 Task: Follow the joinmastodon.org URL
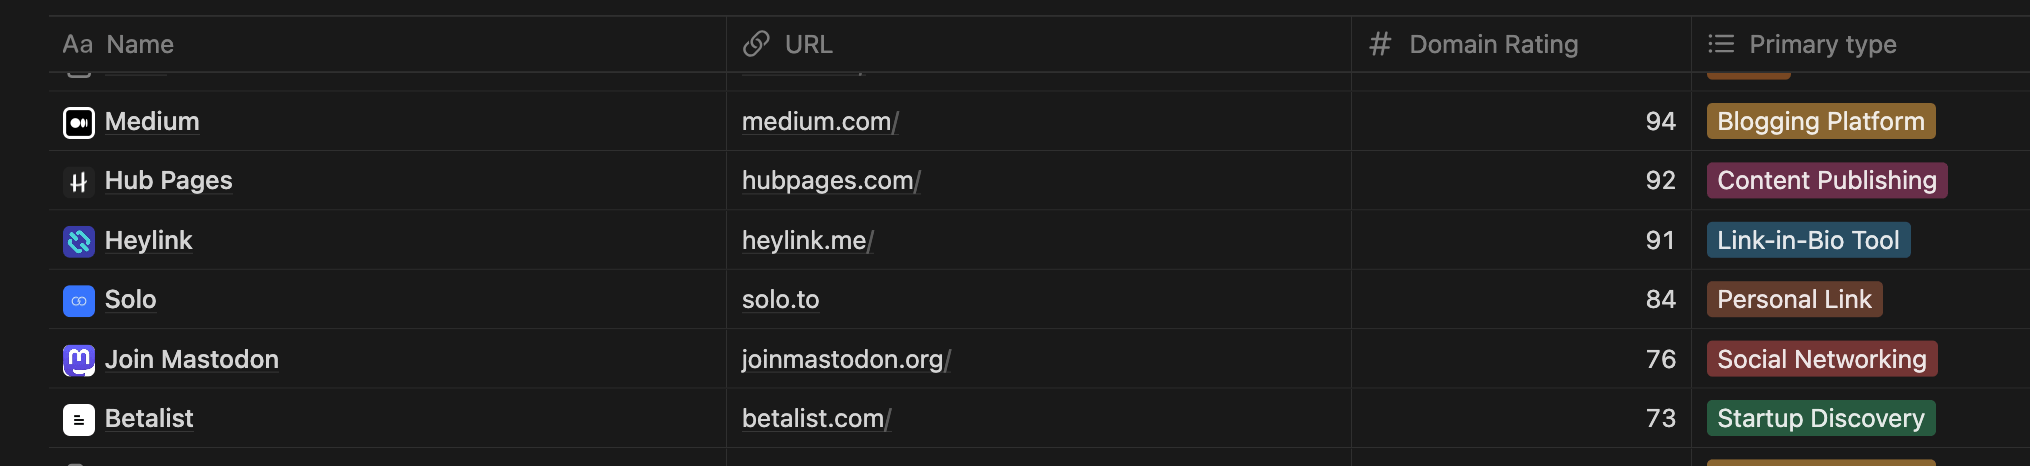842,360
